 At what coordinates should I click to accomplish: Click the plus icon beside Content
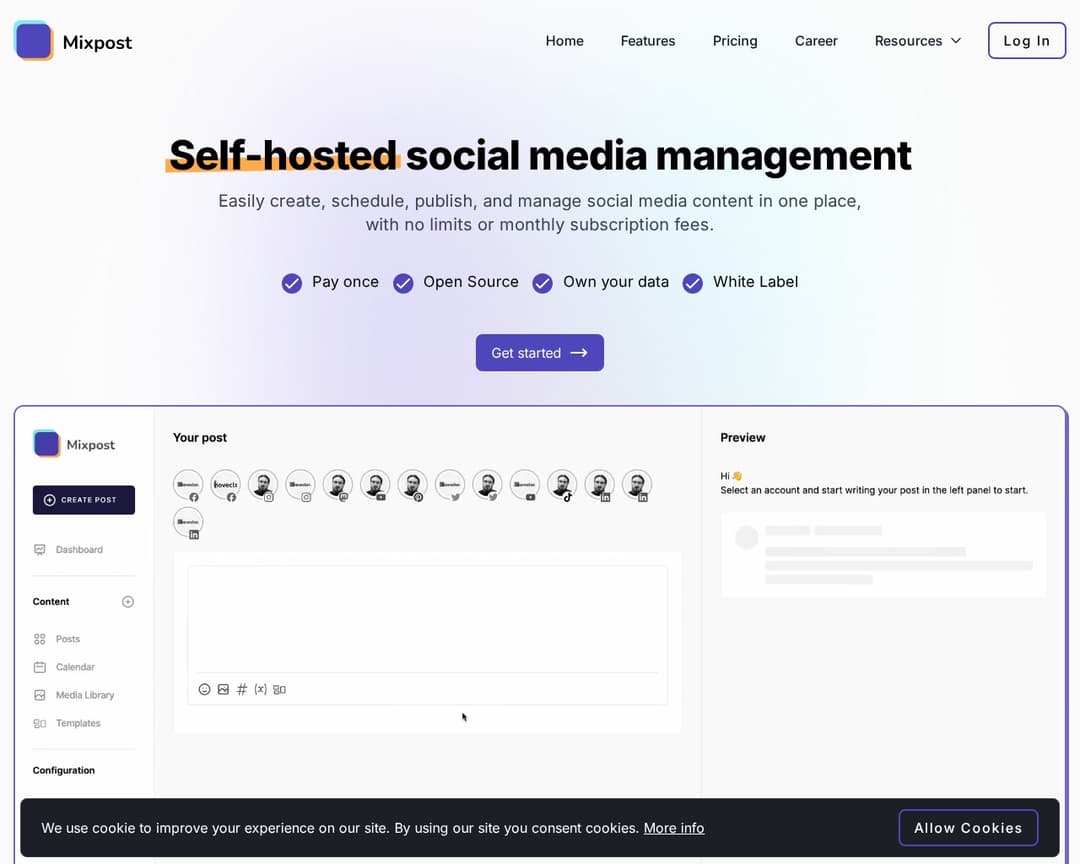(128, 602)
